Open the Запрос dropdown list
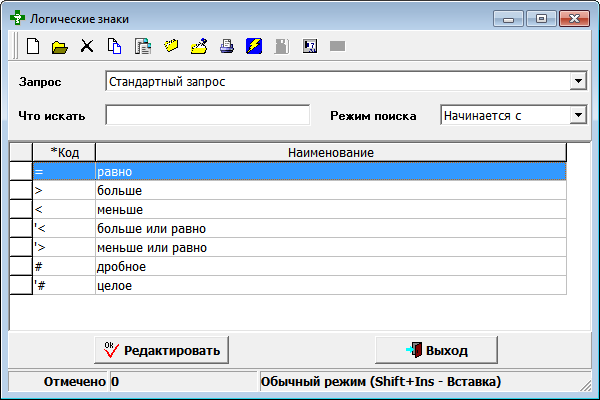The height and width of the screenshot is (400, 600). 578,81
